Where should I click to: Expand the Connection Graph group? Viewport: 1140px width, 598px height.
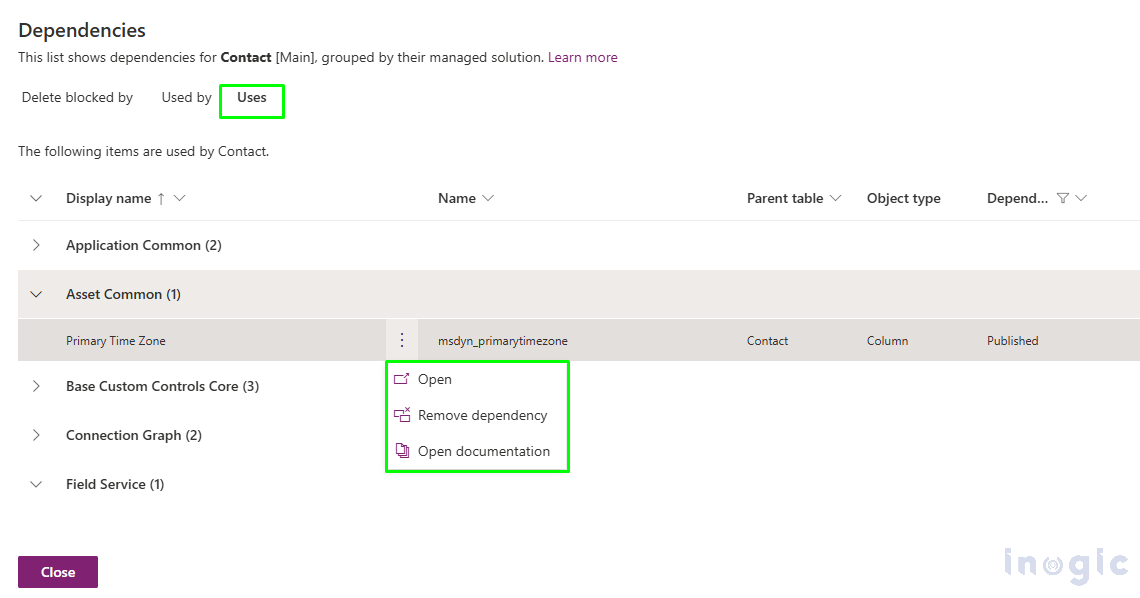(x=37, y=435)
